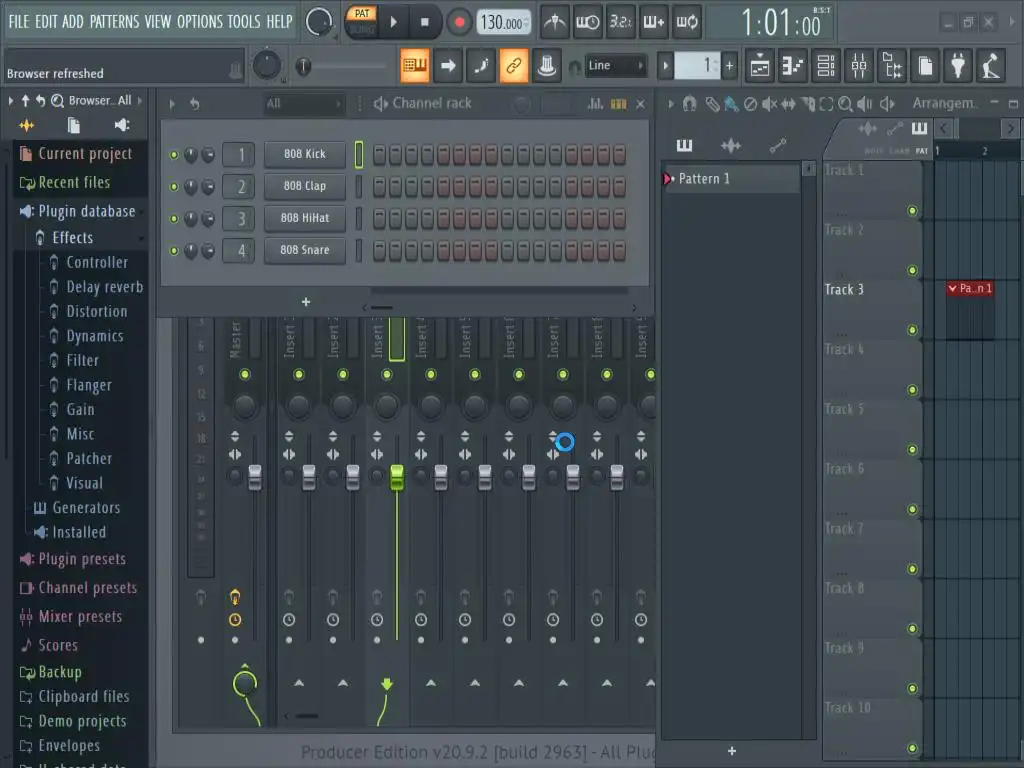Activate the first step of 808 Kick
Screen dimensions: 1024x768
click(x=379, y=155)
